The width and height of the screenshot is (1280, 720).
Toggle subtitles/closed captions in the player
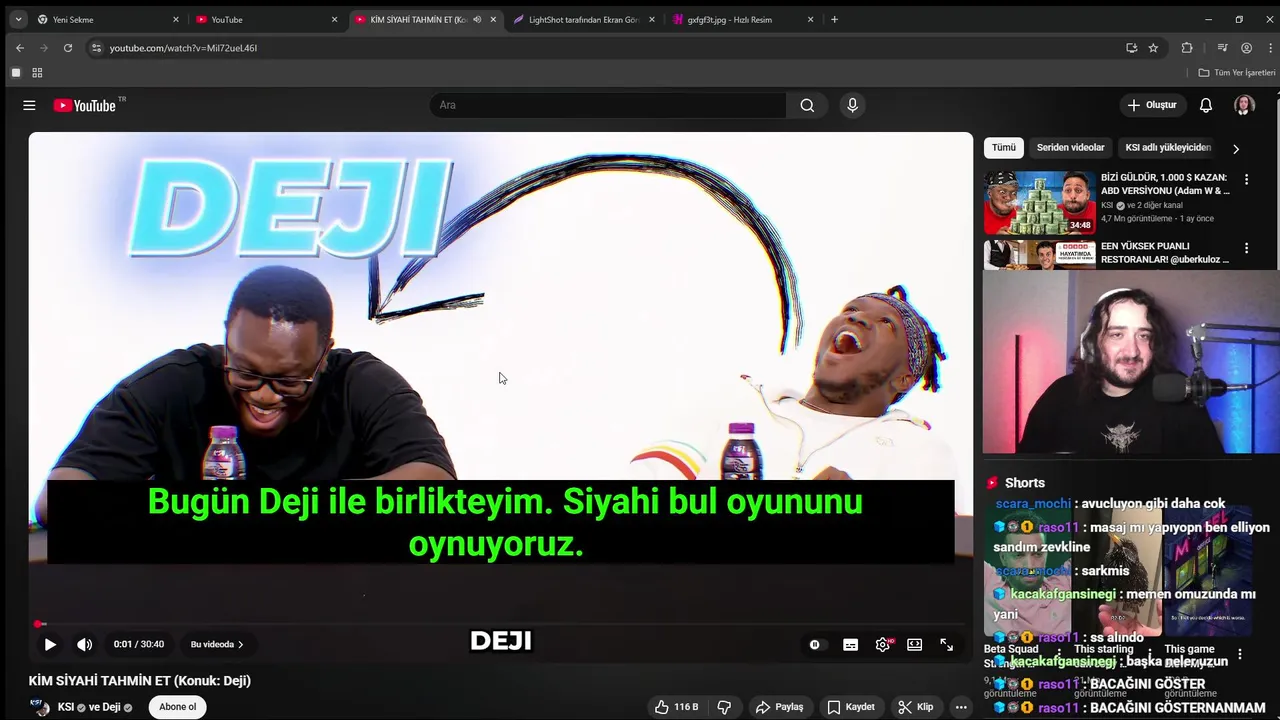tap(850, 645)
